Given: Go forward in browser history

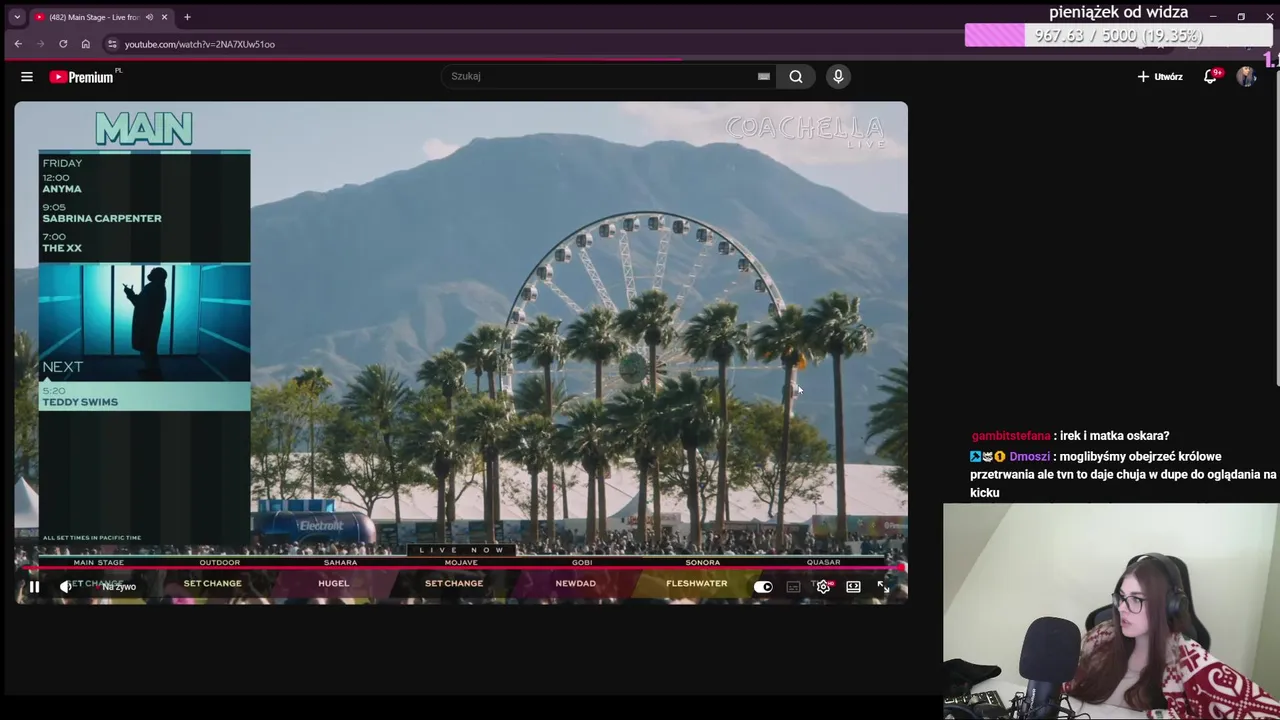Looking at the screenshot, I should [40, 44].
